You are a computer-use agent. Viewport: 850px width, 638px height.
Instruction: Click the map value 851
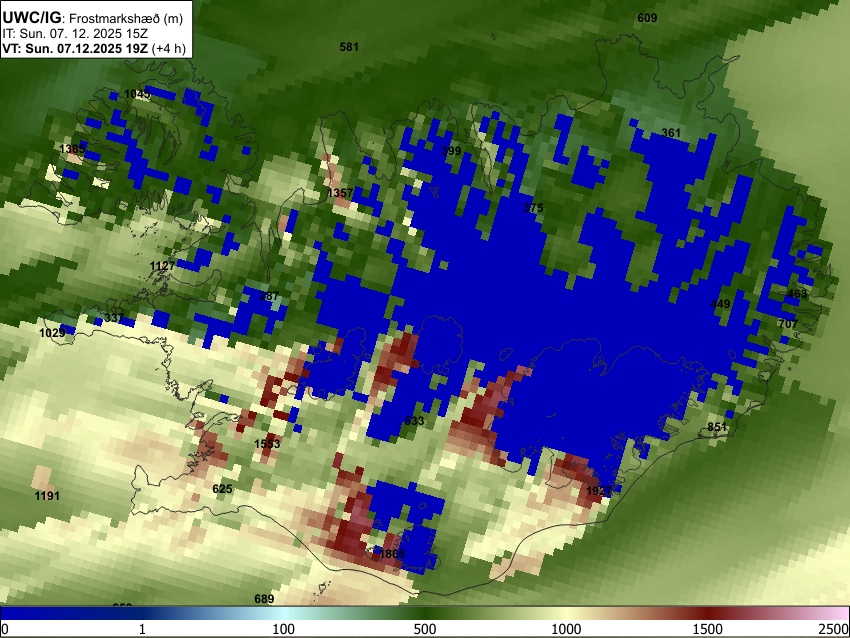pyautogui.click(x=717, y=427)
